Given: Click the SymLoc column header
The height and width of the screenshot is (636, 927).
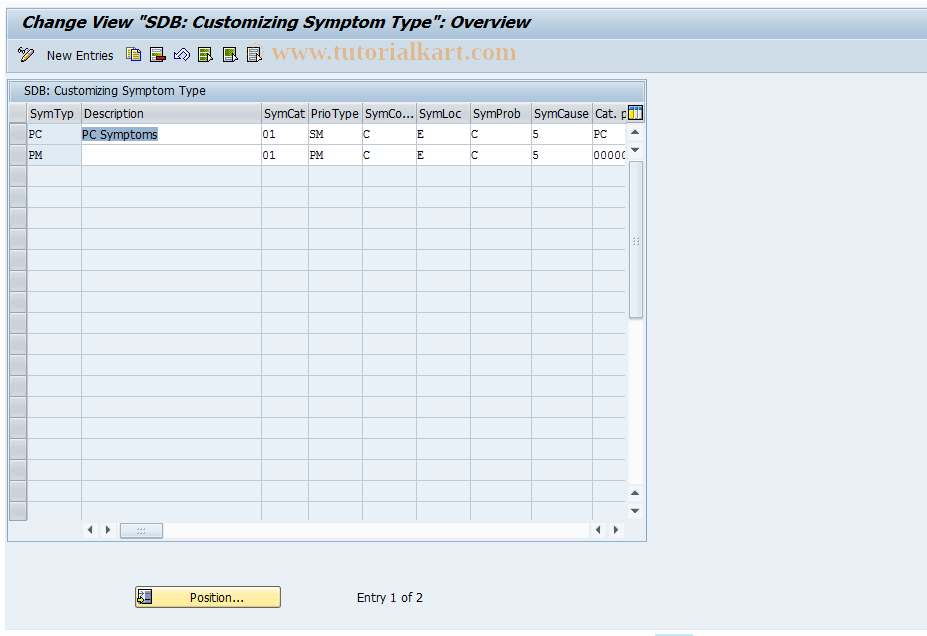Looking at the screenshot, I should point(443,113).
